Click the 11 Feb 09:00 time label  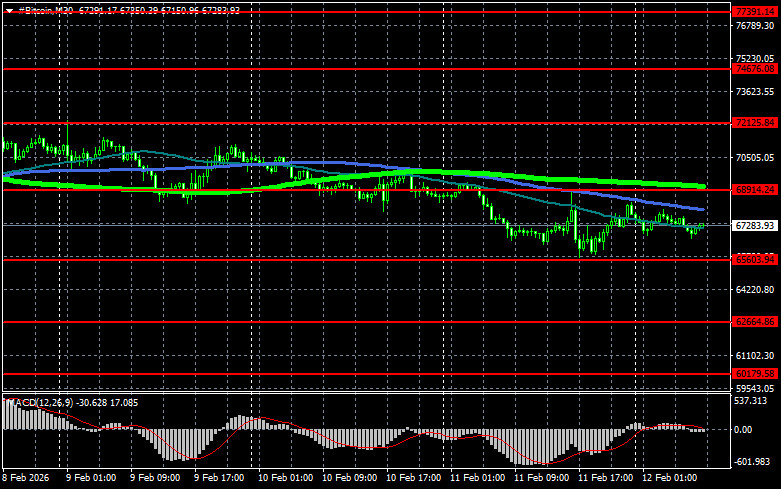click(x=541, y=478)
